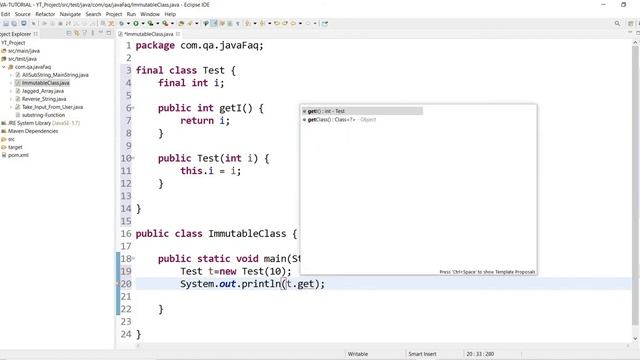Toggle Mark Occurrences highlighted toolbar button

tap(214, 23)
